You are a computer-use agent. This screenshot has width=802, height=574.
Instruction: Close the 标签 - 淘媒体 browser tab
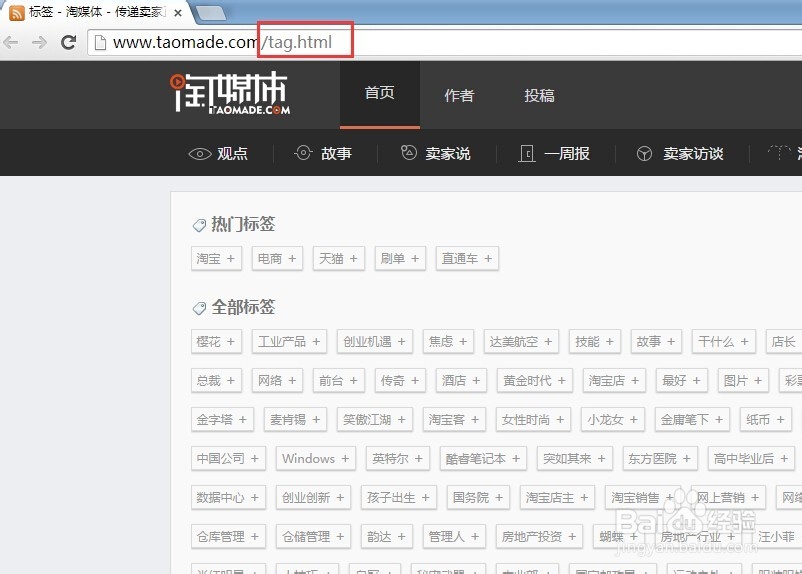(x=178, y=13)
